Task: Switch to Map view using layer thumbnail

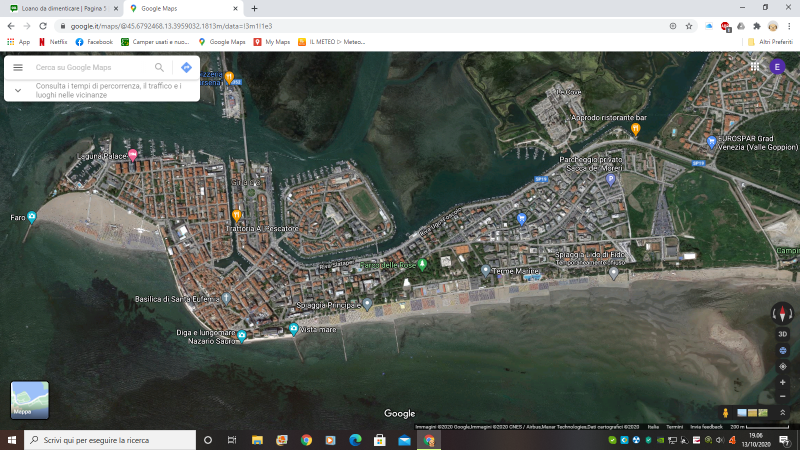Action: tap(30, 399)
